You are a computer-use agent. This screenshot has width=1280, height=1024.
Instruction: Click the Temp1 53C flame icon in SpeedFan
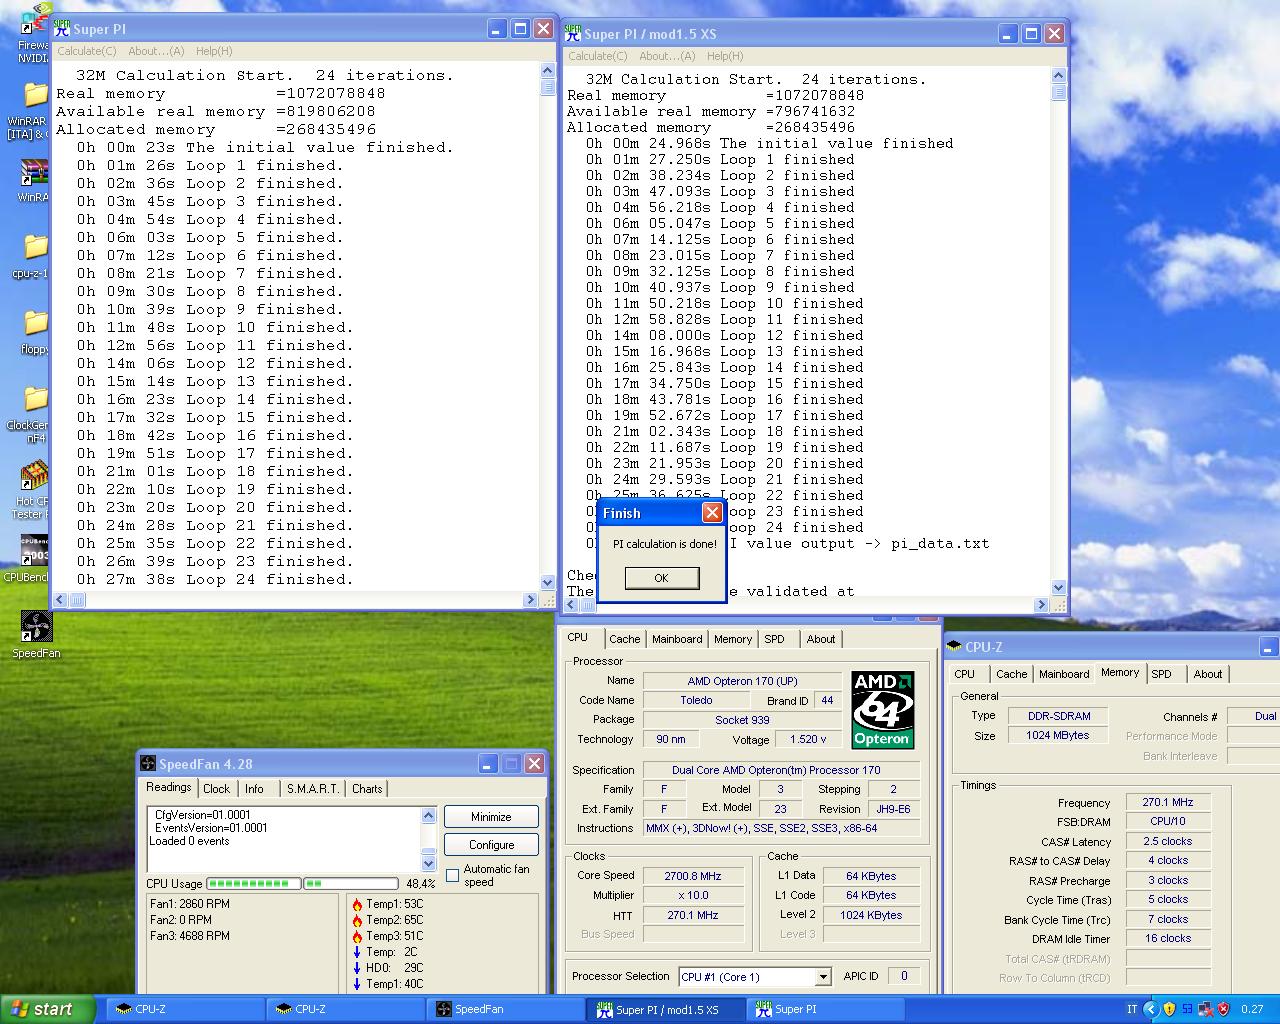point(357,904)
